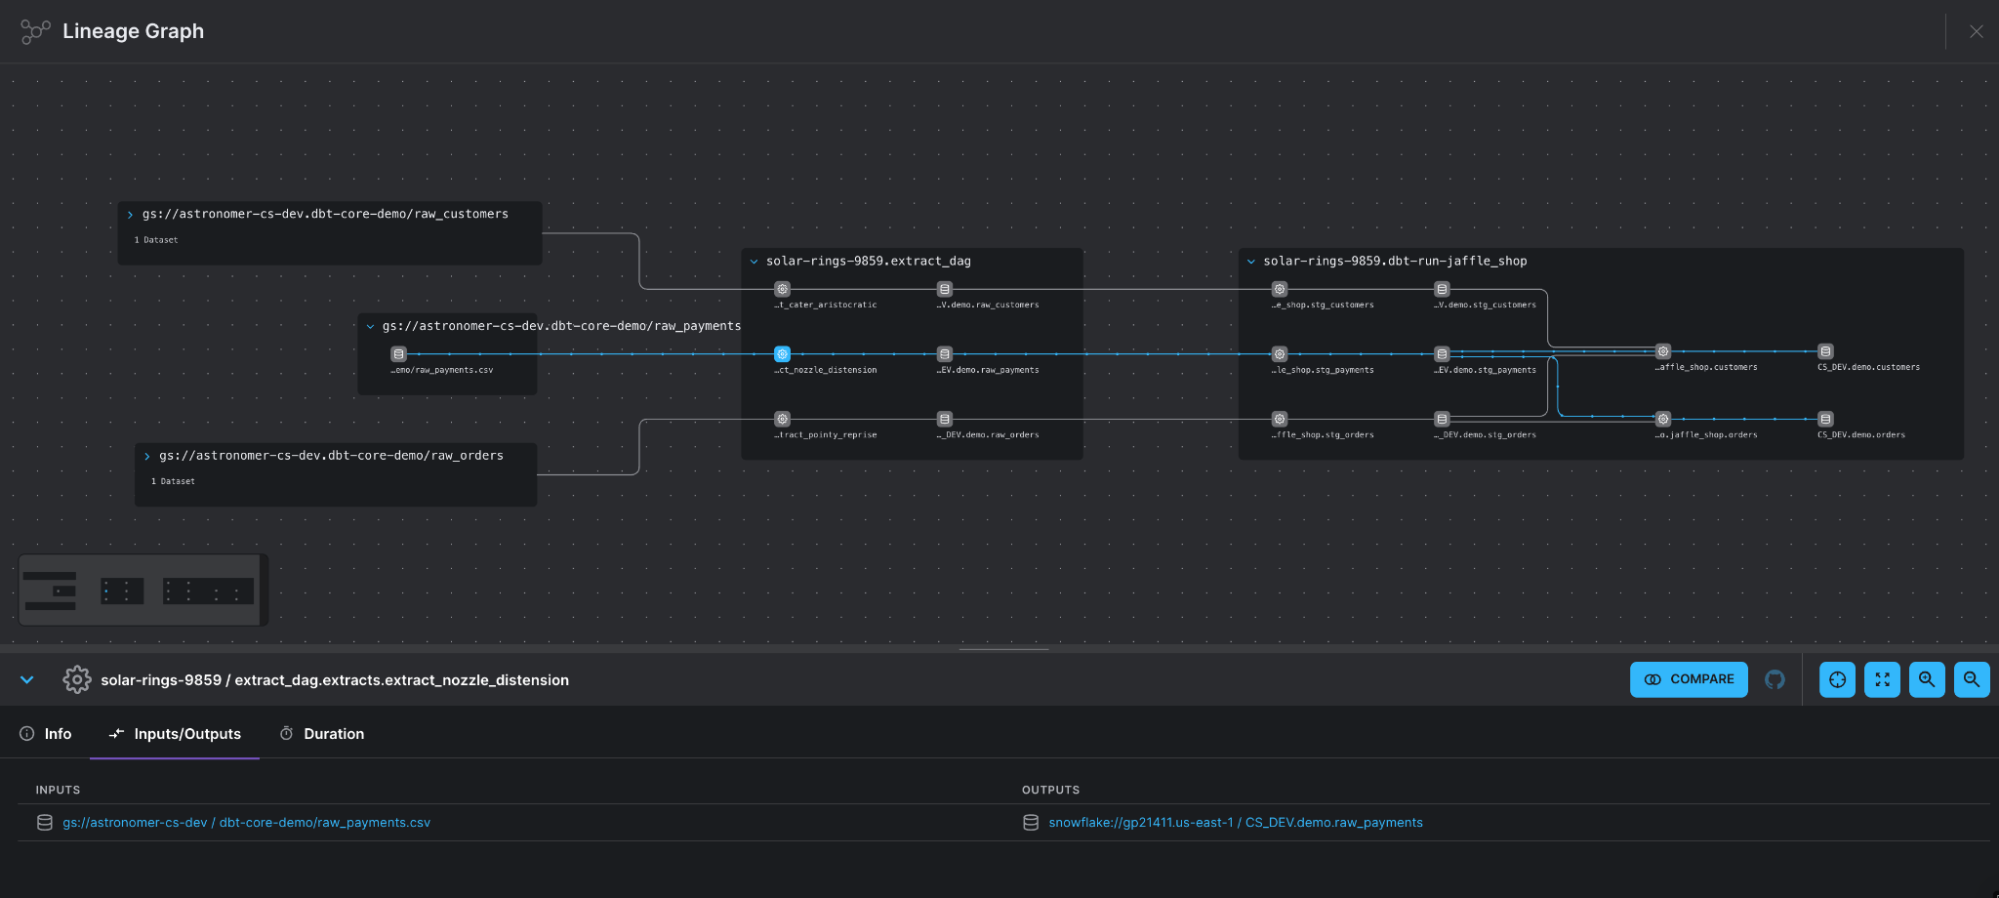Open the GitHub icon link

pyautogui.click(x=1775, y=680)
